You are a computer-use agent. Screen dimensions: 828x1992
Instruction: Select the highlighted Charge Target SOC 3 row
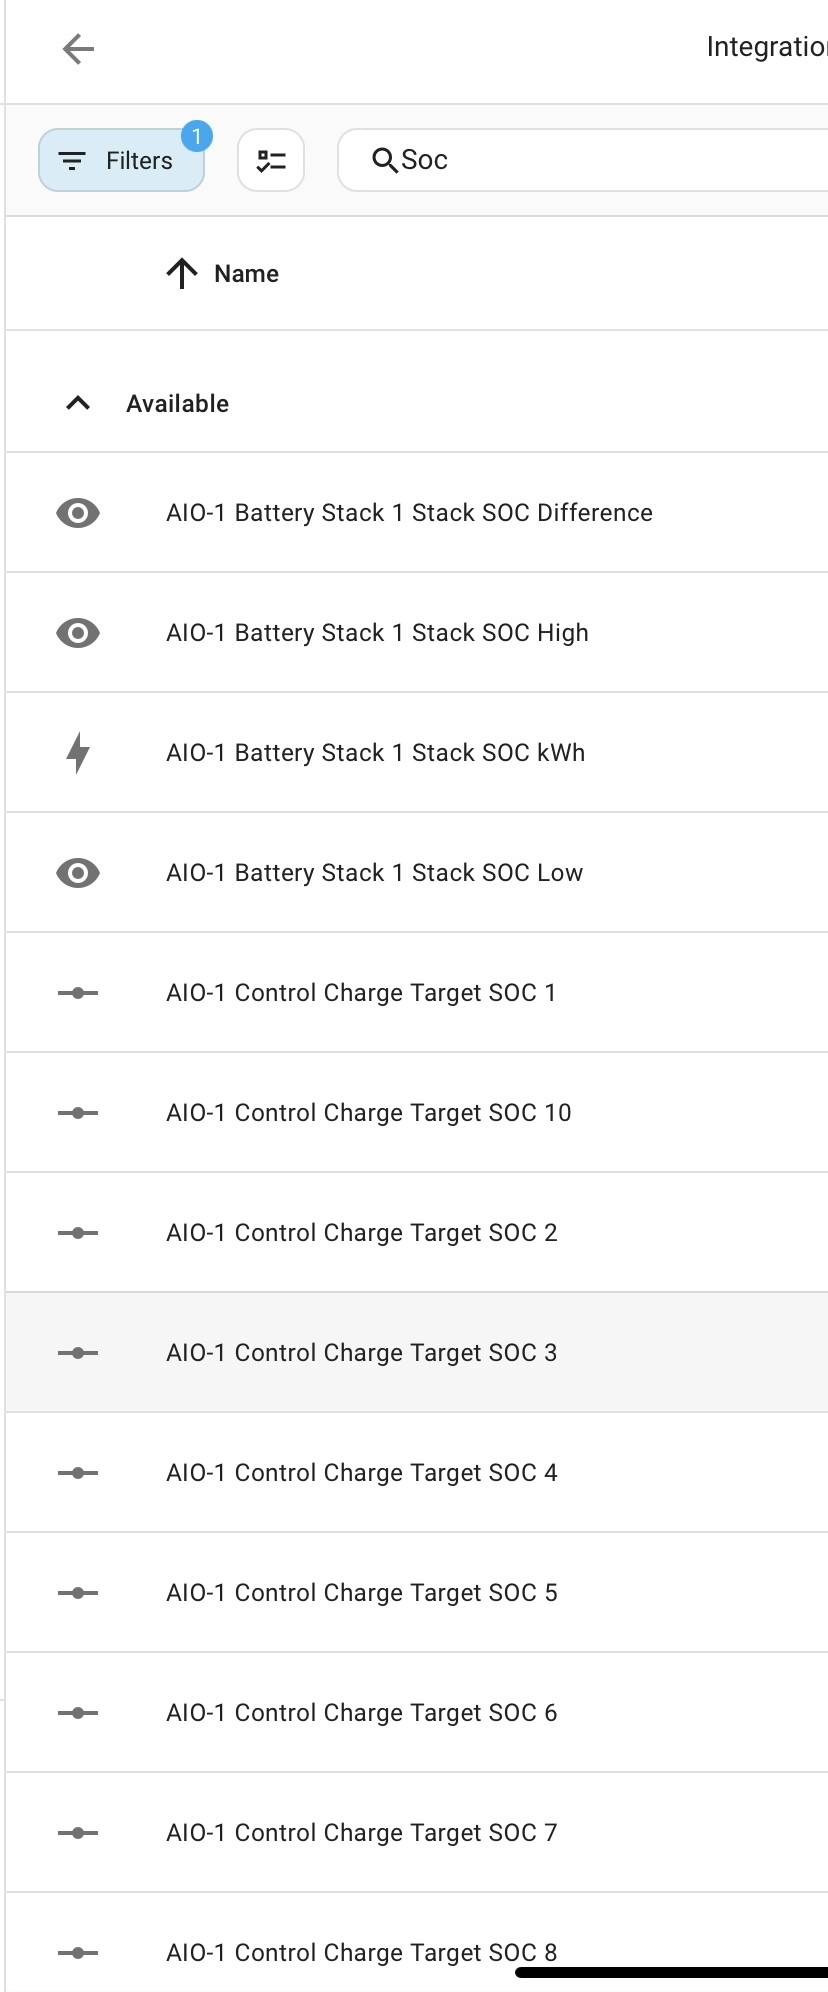[416, 1352]
